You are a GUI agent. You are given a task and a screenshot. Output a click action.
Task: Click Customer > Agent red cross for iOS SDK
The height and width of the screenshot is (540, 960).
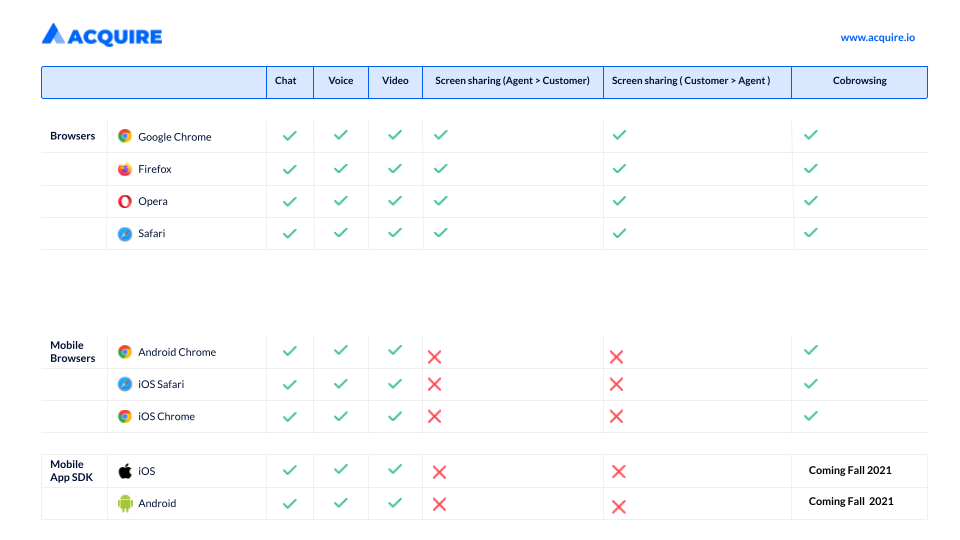click(619, 471)
